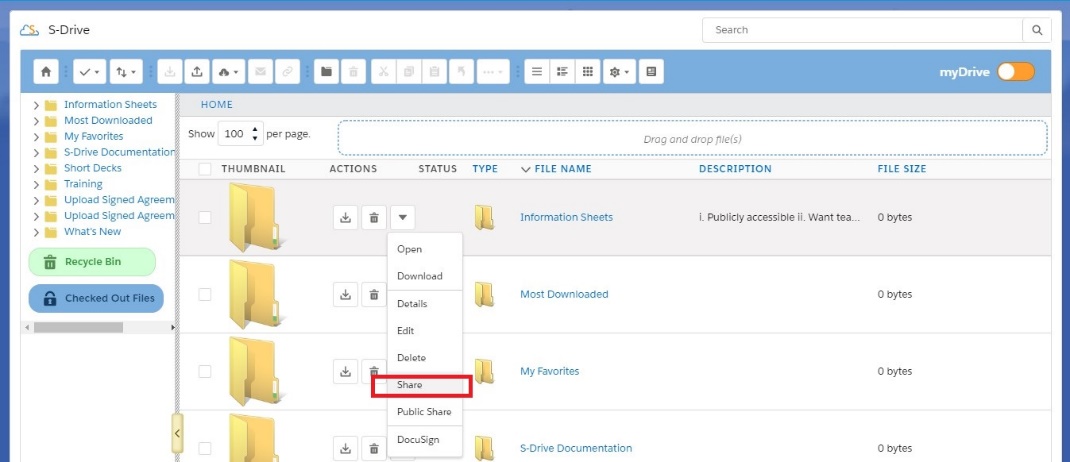Download the Information Sheets folder row icon
Screen dimensions: 1070x462
346,218
